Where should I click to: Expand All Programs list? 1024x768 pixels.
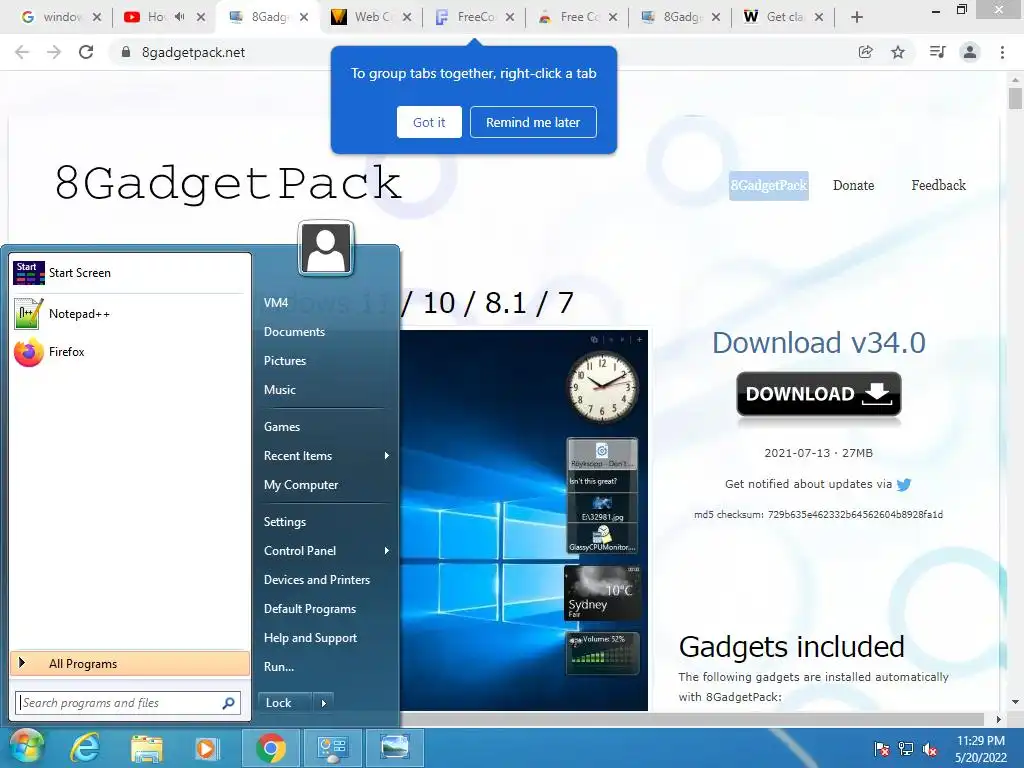(x=130, y=664)
